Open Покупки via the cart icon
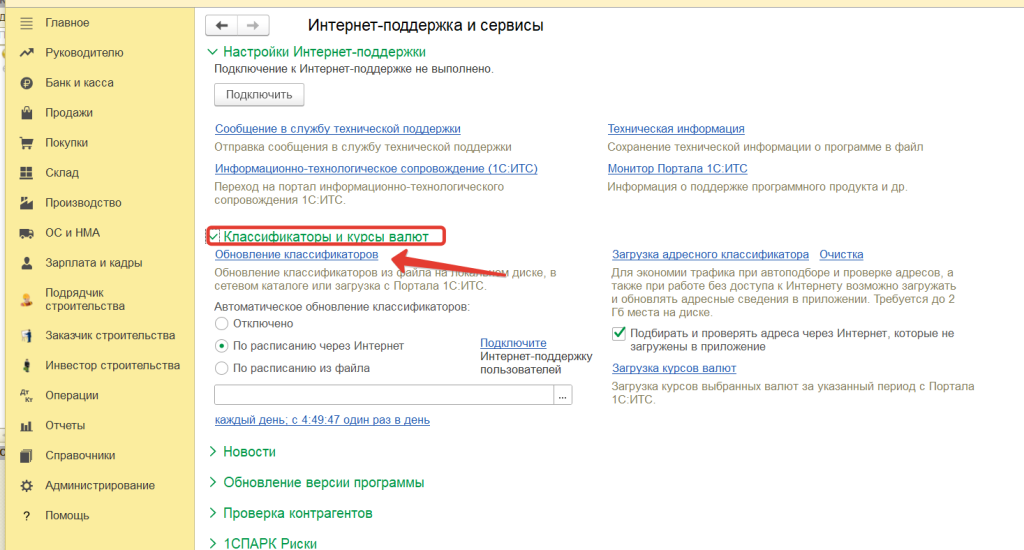 coord(27,143)
